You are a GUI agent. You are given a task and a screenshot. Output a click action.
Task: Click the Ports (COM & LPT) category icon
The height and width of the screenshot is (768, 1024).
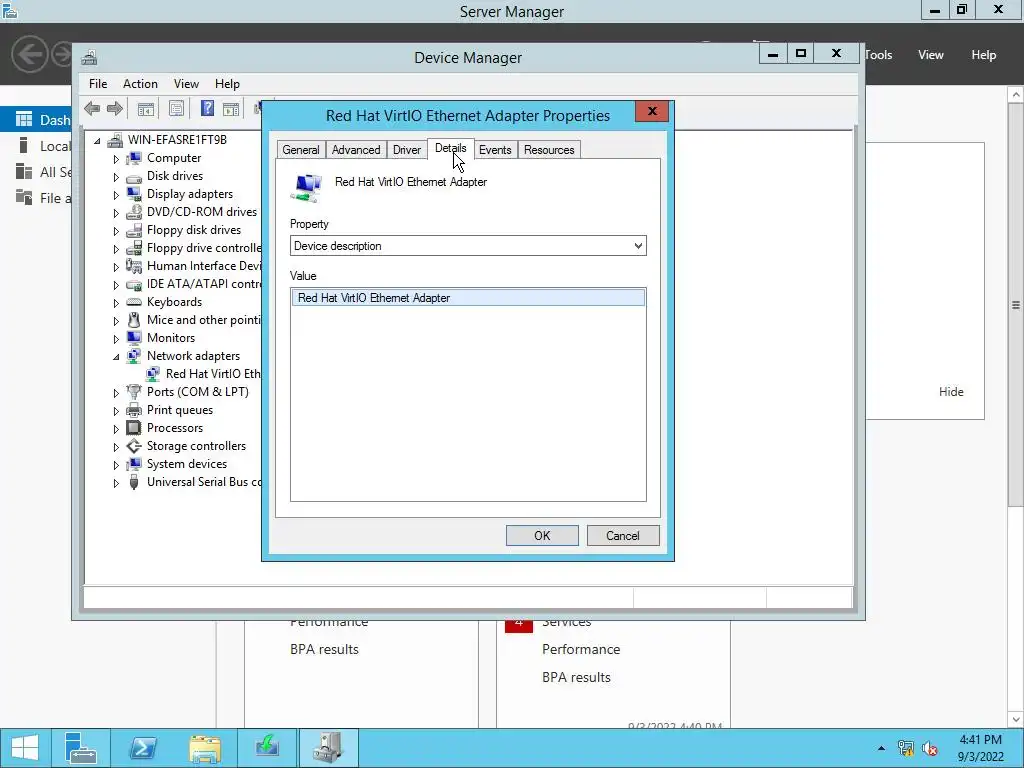134,392
